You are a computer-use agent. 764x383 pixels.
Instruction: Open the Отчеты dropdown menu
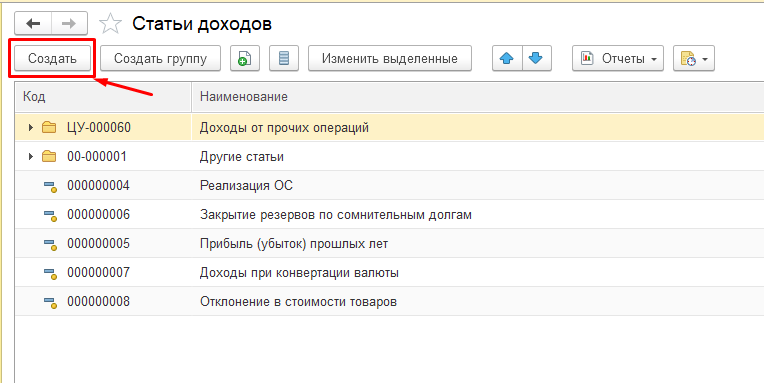618,58
